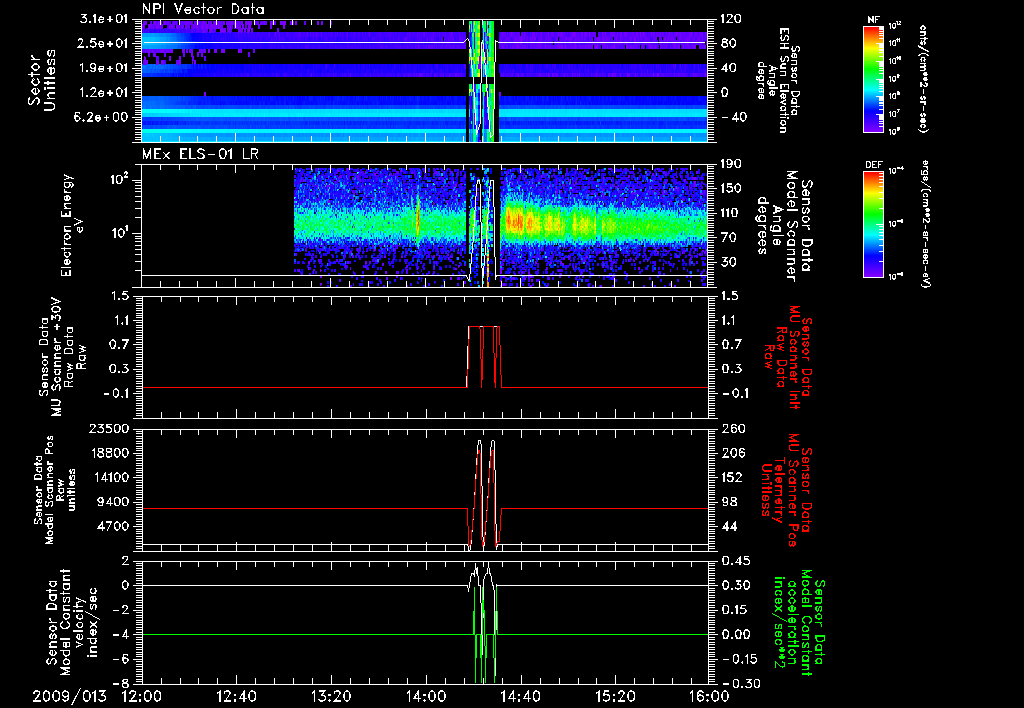Click the "Model Scanner Pos Raw" axis label
The width and height of the screenshot is (1024, 708).
(56, 489)
